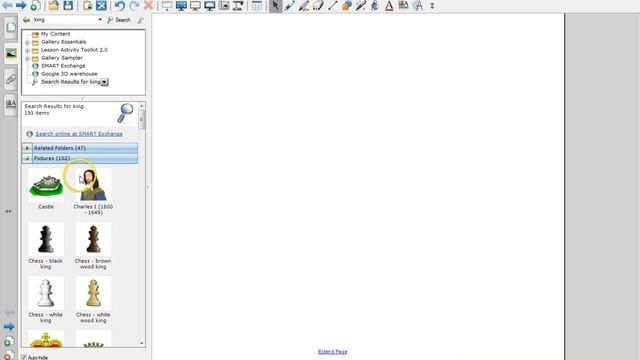Open a file with the folder icon
Viewport: 640px width, 360px height.
53,6
